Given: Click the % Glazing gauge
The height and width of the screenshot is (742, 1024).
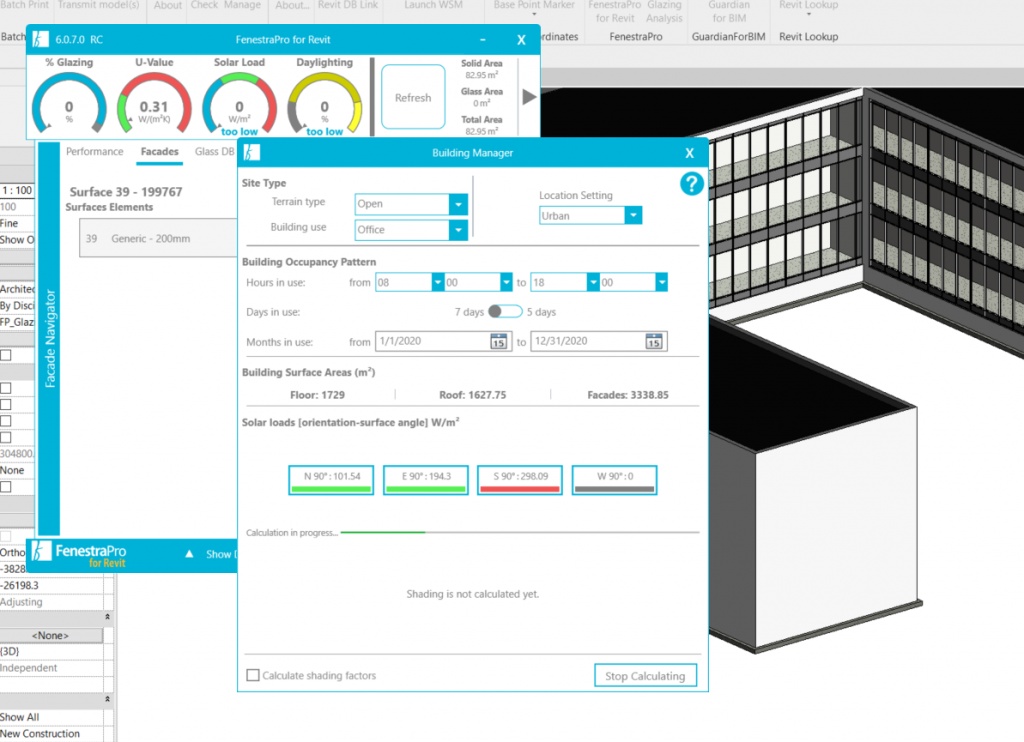Looking at the screenshot, I should pos(69,105).
